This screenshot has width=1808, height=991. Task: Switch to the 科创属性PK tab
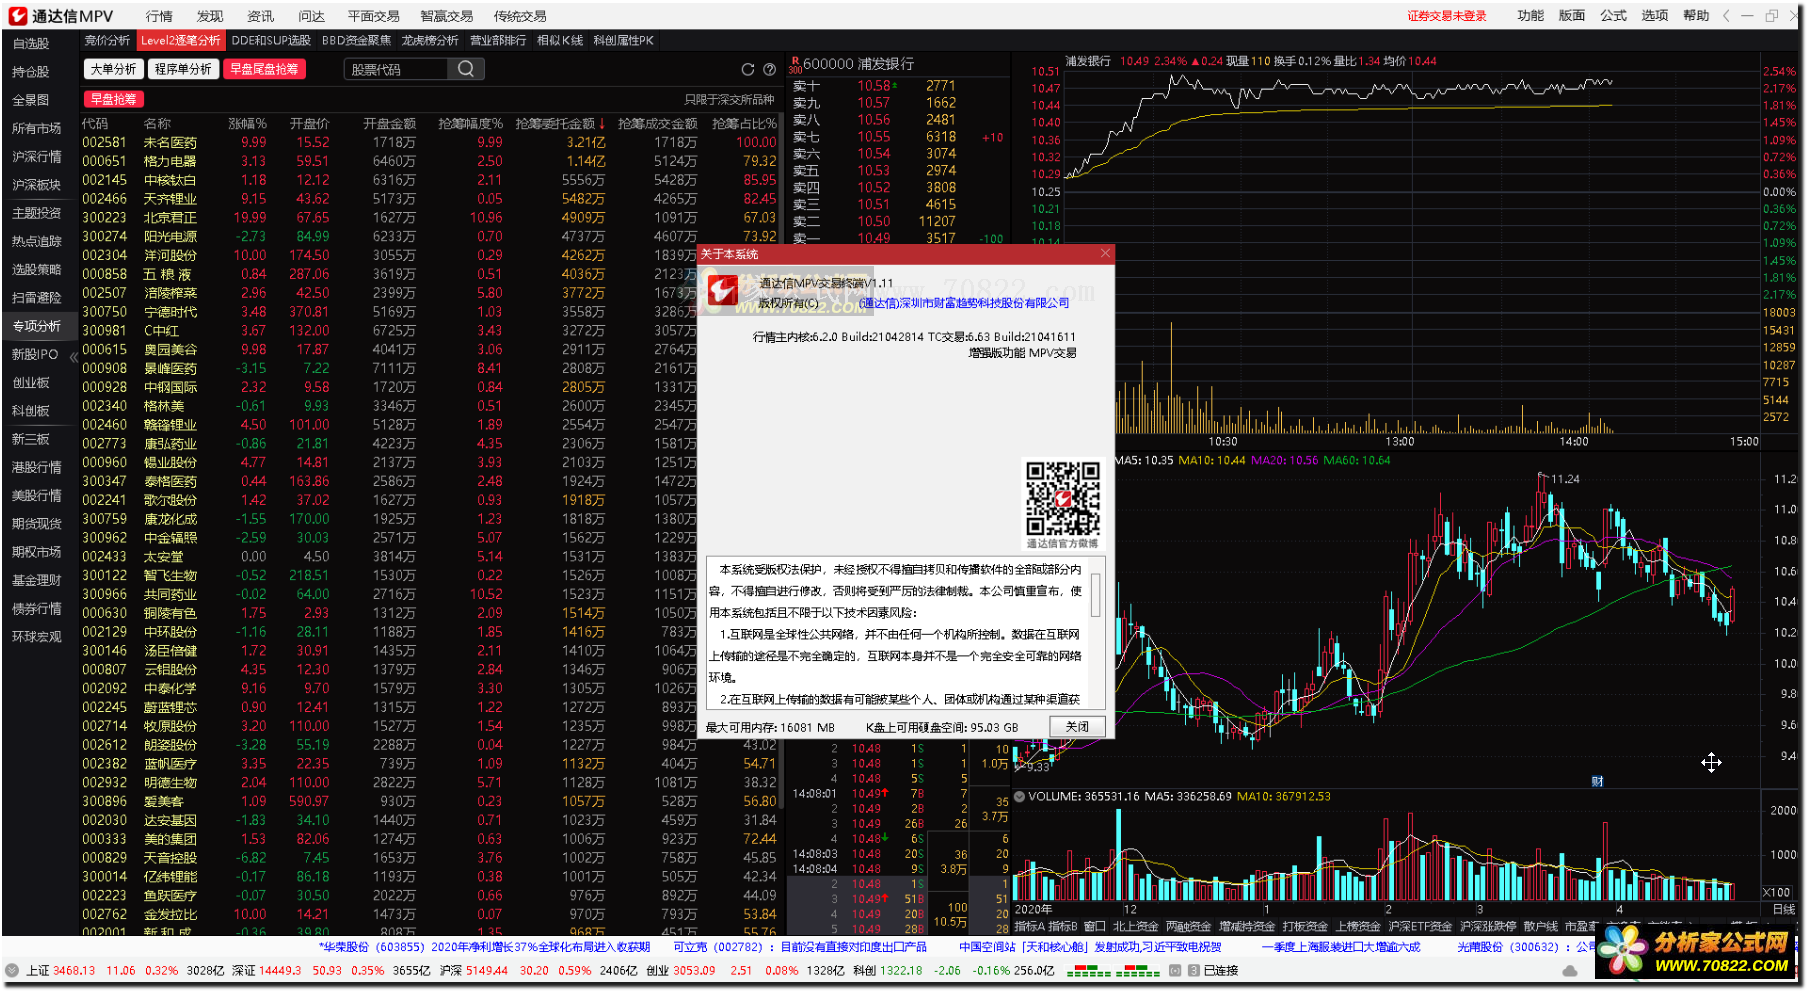623,41
